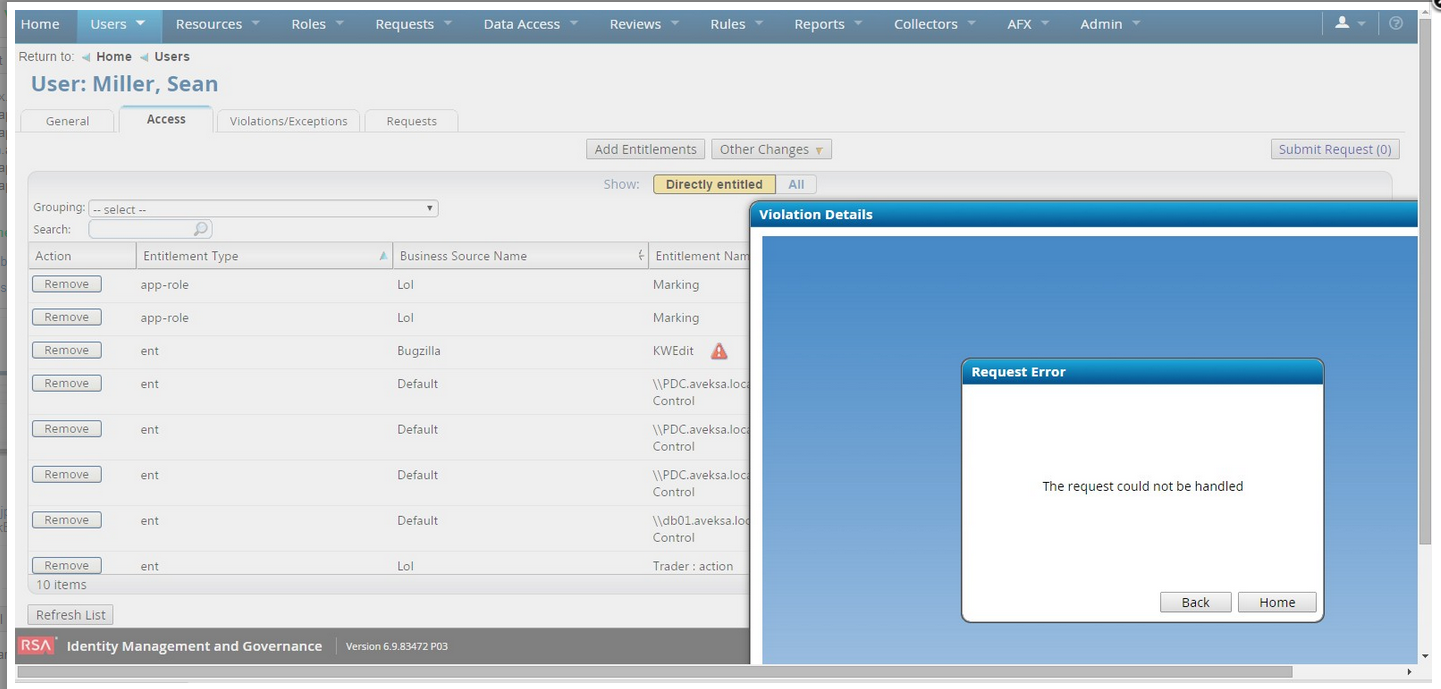This screenshot has height=689, width=1441.
Task: Click the RSA logo in footer
Action: point(37,645)
